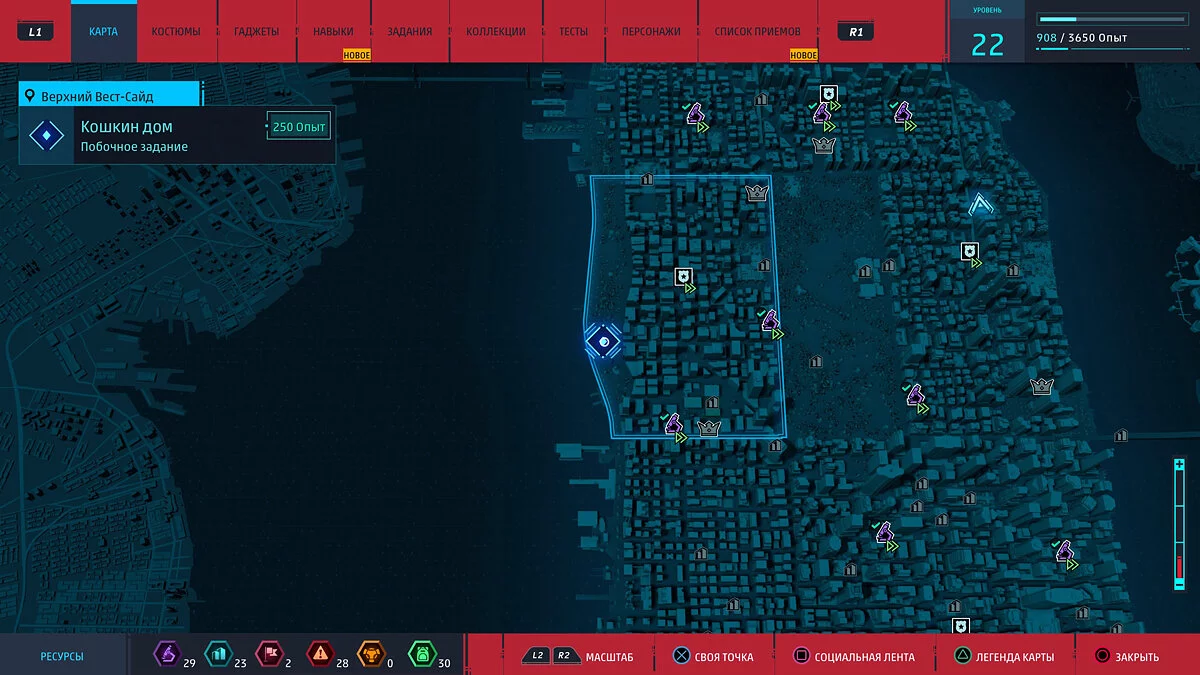Select landmark icon at highlighted district's top-left corner
This screenshot has width=1200, height=675.
click(x=646, y=180)
